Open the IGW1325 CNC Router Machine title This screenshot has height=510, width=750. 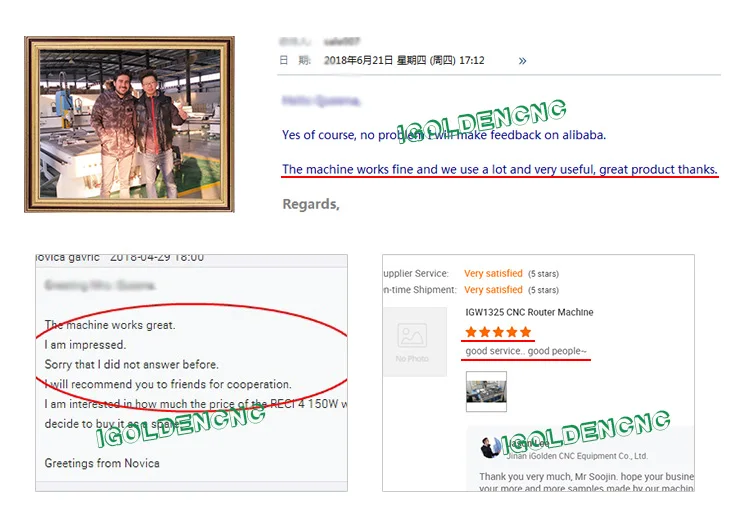pos(529,312)
